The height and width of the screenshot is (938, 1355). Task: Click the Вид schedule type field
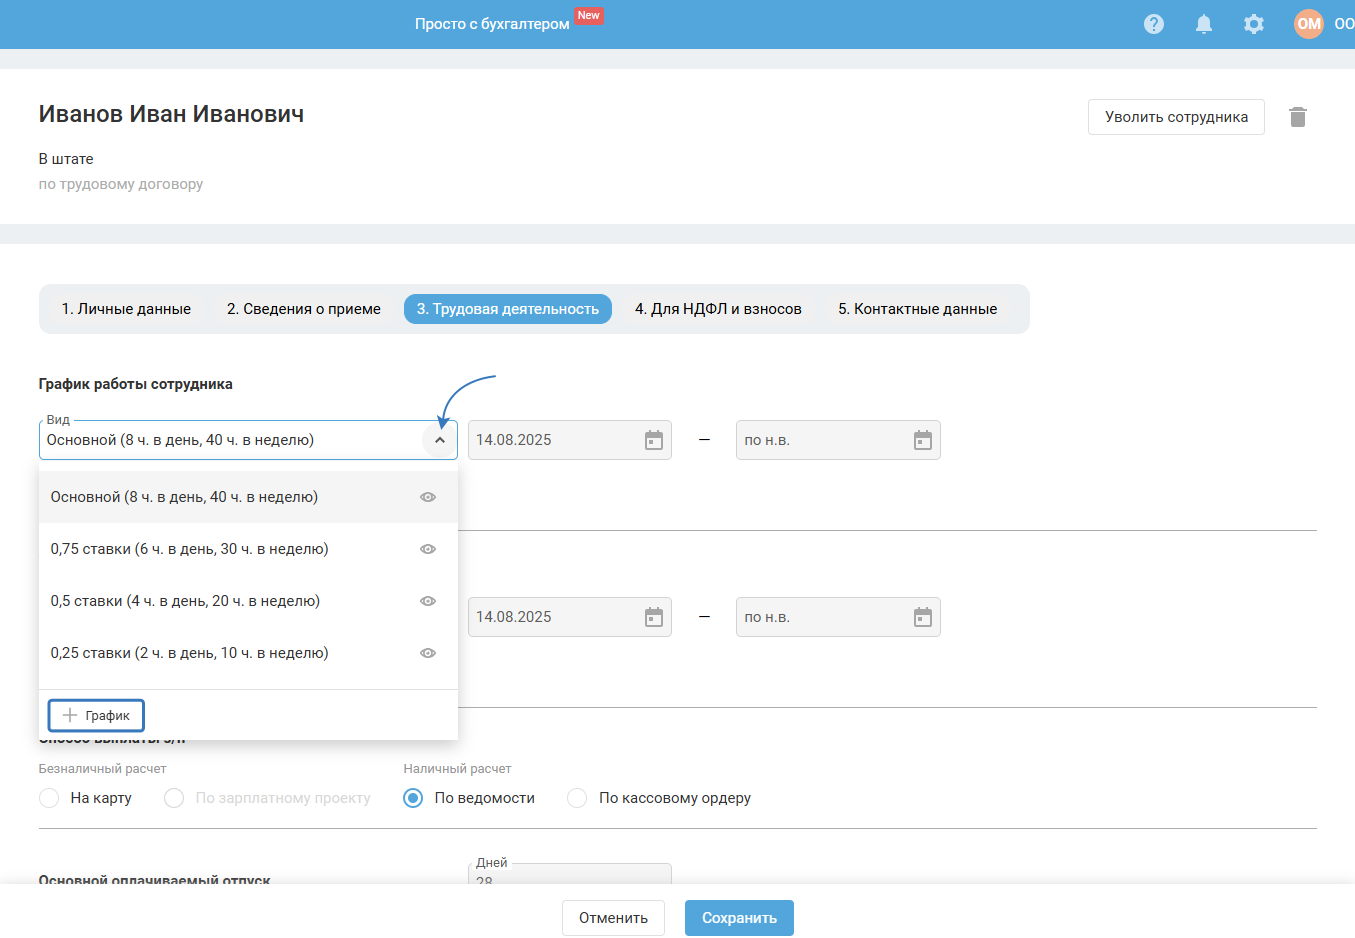(x=248, y=440)
